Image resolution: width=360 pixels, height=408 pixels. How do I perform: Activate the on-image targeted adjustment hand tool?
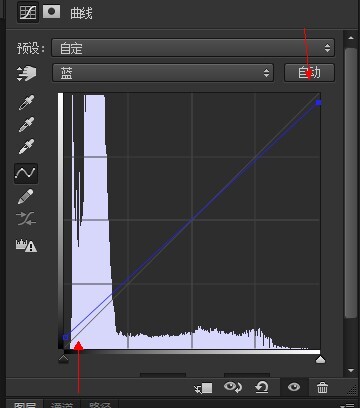click(x=27, y=73)
